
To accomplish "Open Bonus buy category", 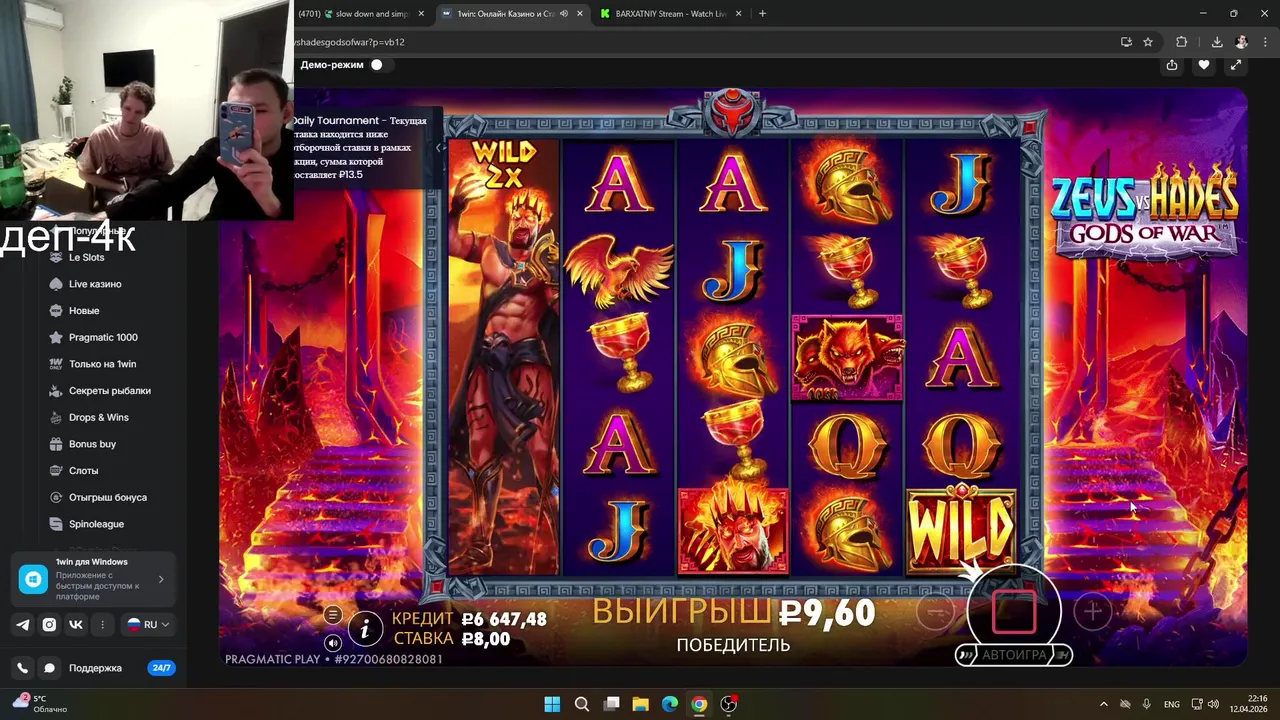I will (x=92, y=444).
